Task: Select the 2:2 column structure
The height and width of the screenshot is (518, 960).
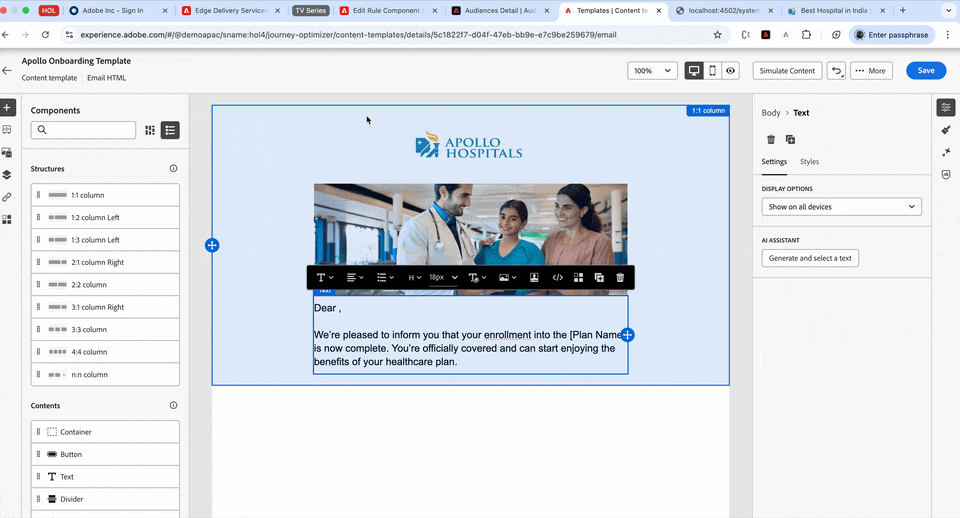Action: coord(105,285)
